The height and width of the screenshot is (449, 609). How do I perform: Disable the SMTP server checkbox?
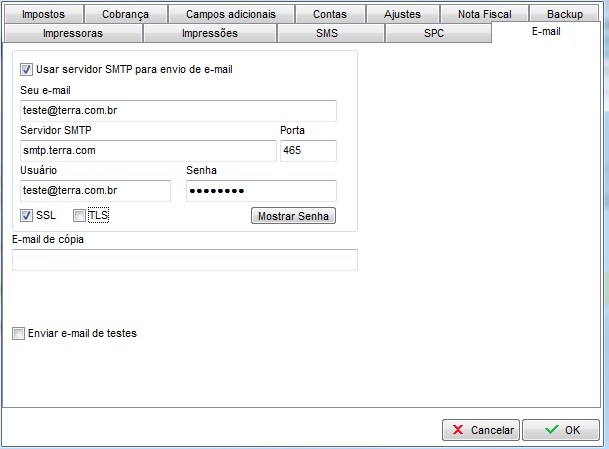coord(26,70)
